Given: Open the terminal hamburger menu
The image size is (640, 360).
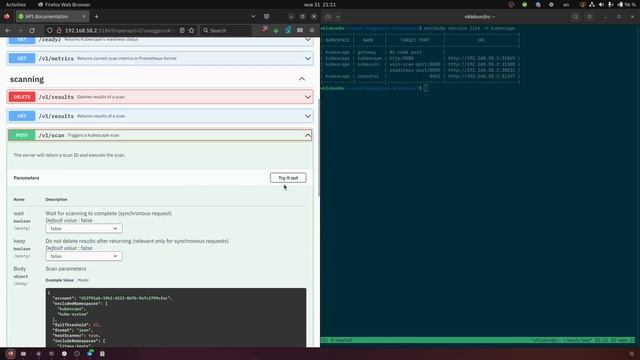Looking at the screenshot, I should coord(589,17).
